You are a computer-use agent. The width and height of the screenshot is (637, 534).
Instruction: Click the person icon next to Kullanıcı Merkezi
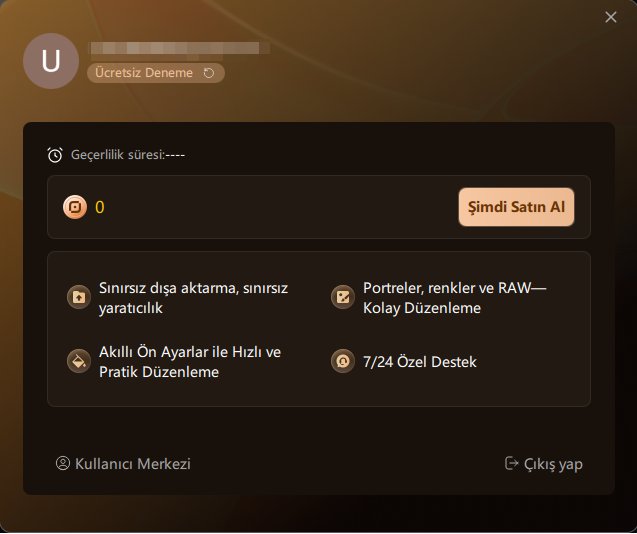coord(63,464)
